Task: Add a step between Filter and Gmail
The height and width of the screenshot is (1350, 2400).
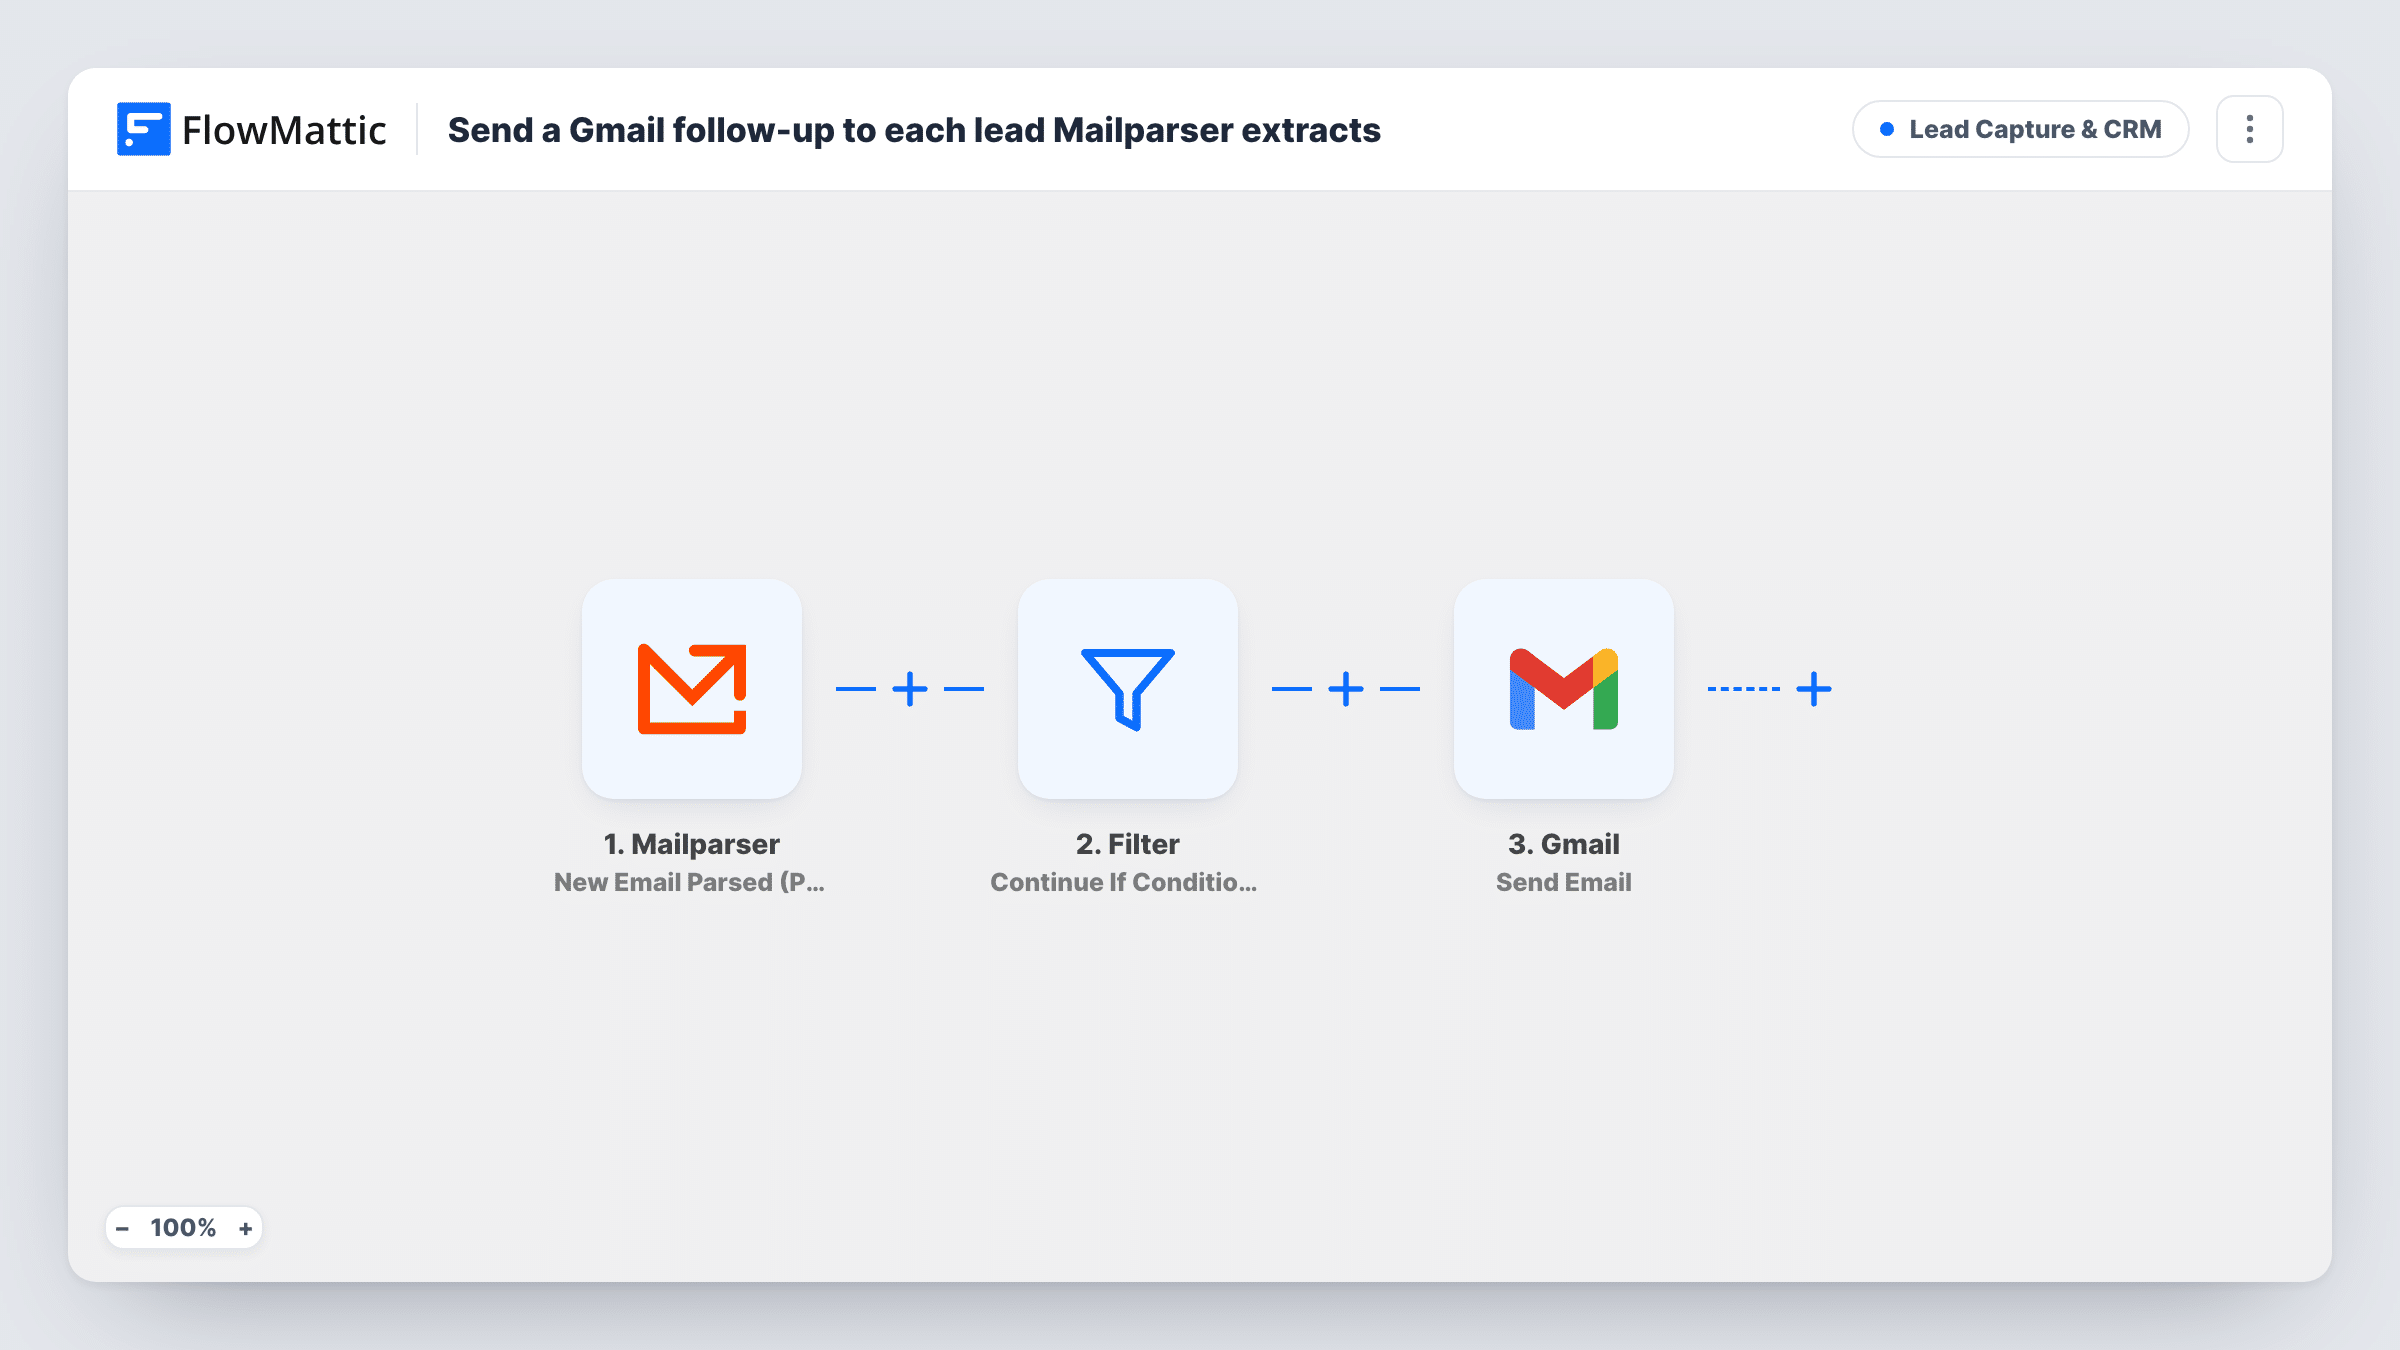Action: 1346,689
